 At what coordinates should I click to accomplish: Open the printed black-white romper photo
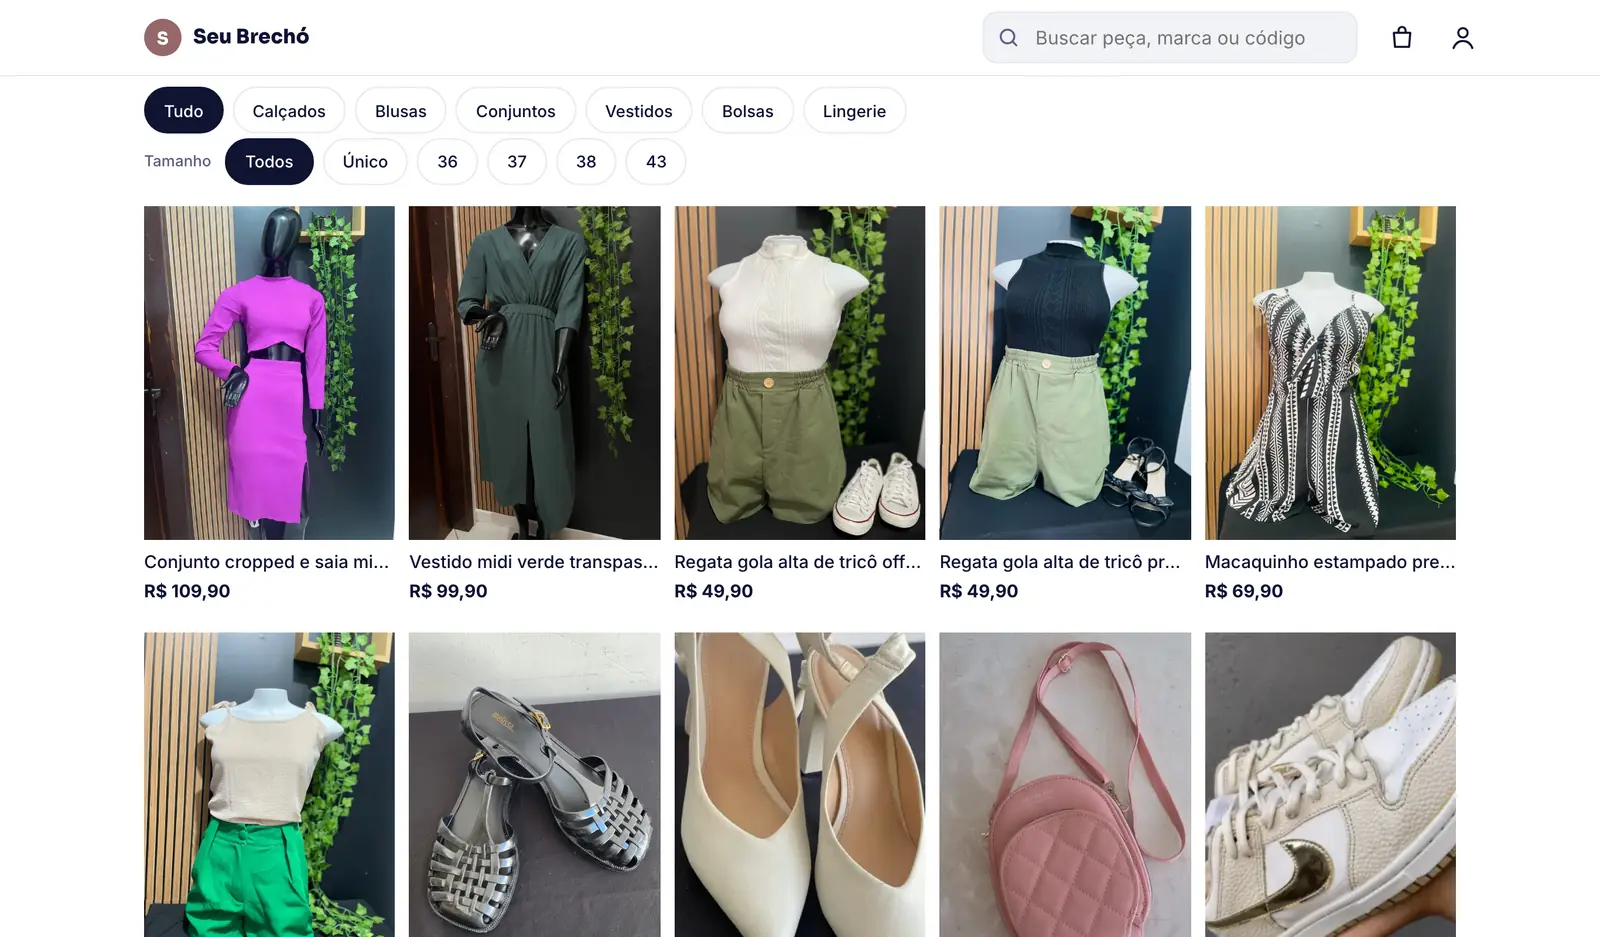[1330, 373]
